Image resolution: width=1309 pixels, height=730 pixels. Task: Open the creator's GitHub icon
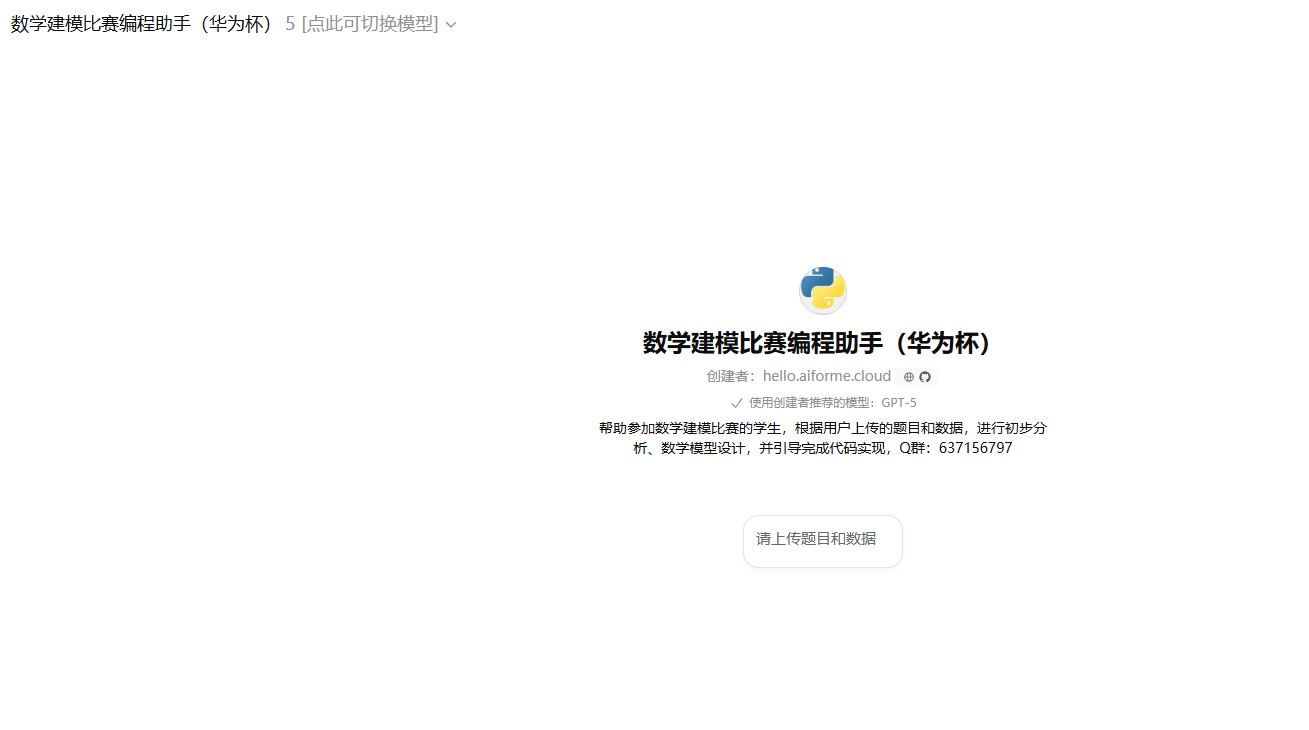point(925,377)
